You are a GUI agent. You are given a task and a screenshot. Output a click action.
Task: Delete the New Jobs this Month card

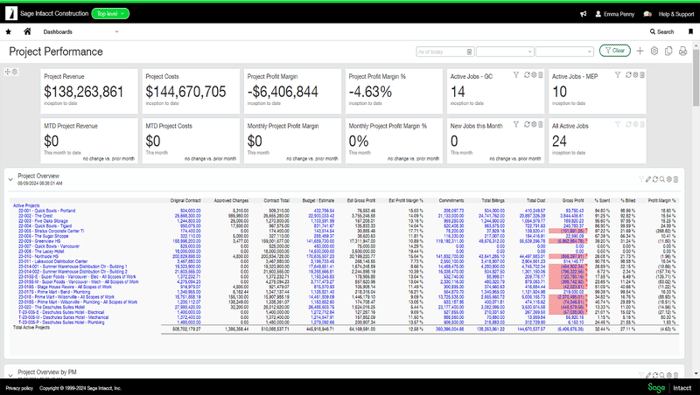coord(540,125)
